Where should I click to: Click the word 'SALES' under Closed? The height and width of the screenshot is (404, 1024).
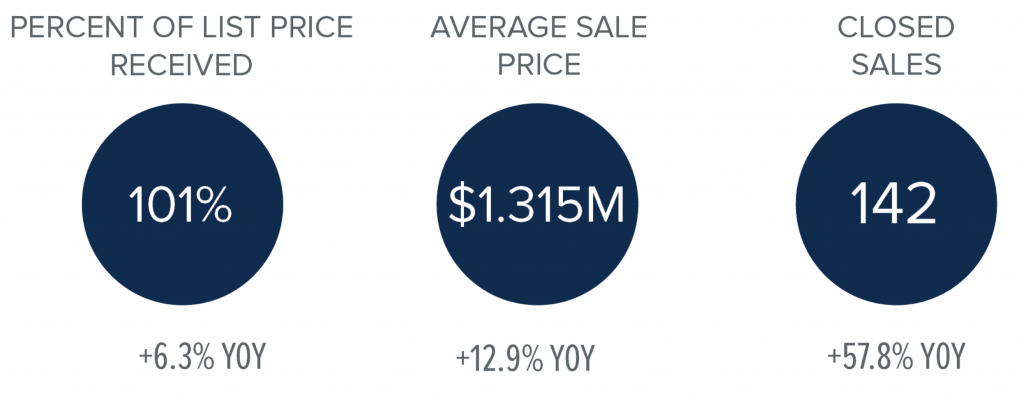point(896,65)
